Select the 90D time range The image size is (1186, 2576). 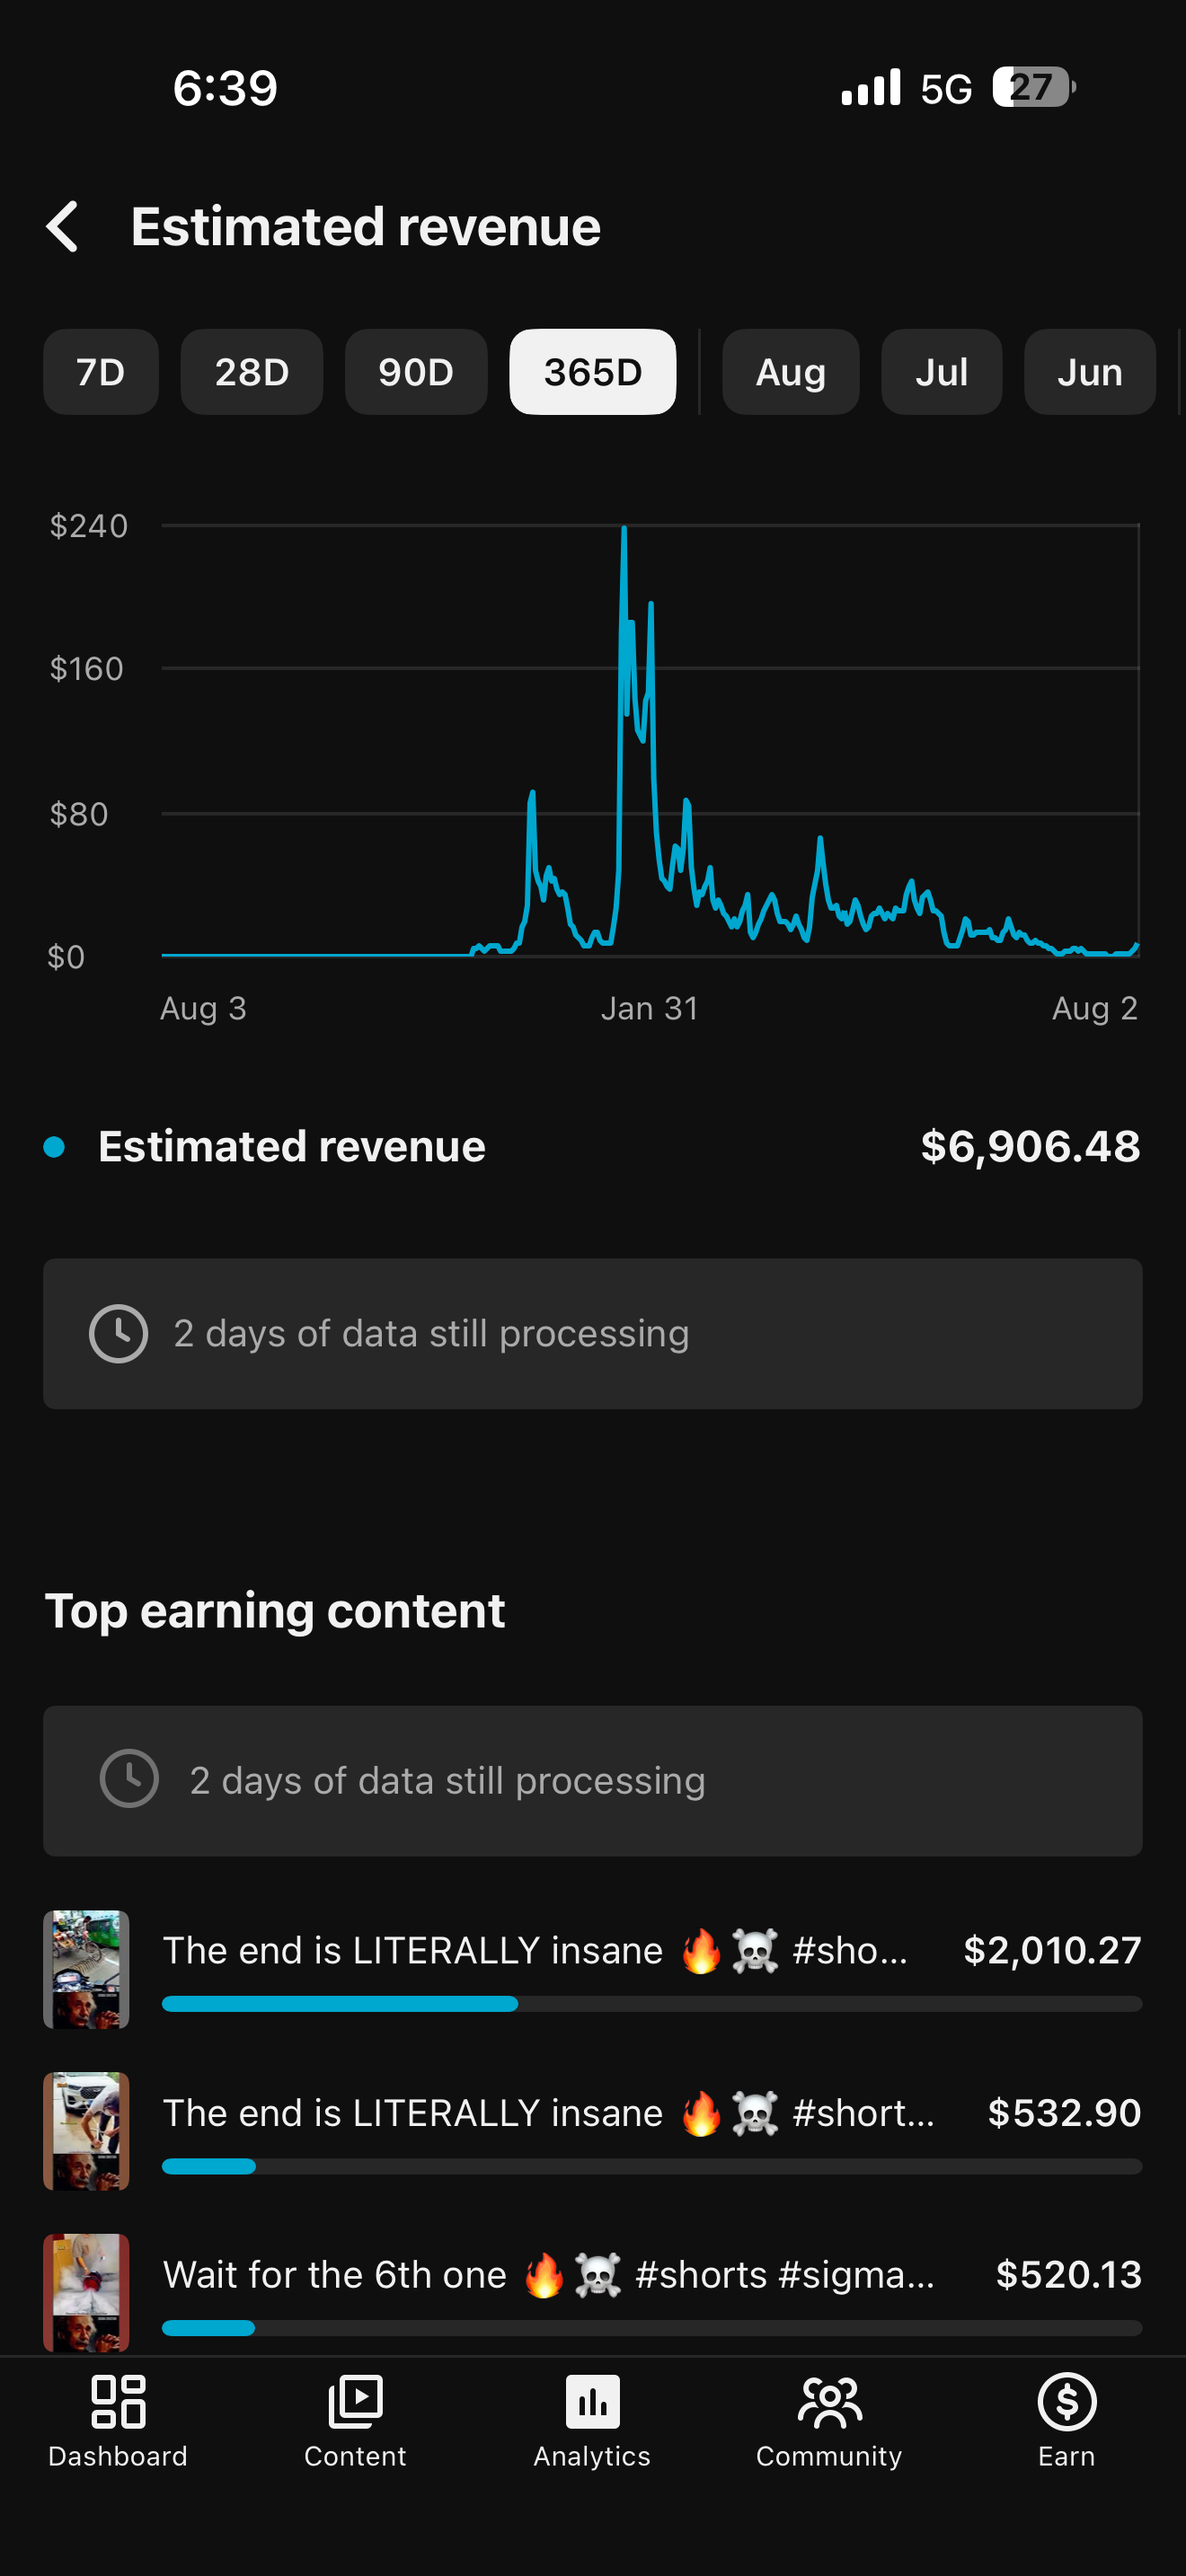click(416, 372)
